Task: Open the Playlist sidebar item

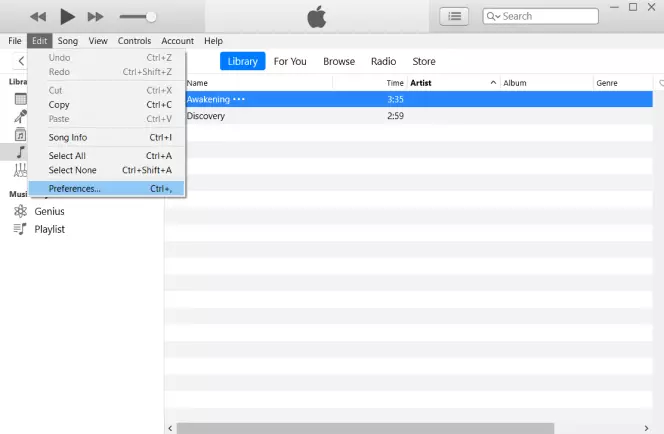Action: [x=50, y=229]
